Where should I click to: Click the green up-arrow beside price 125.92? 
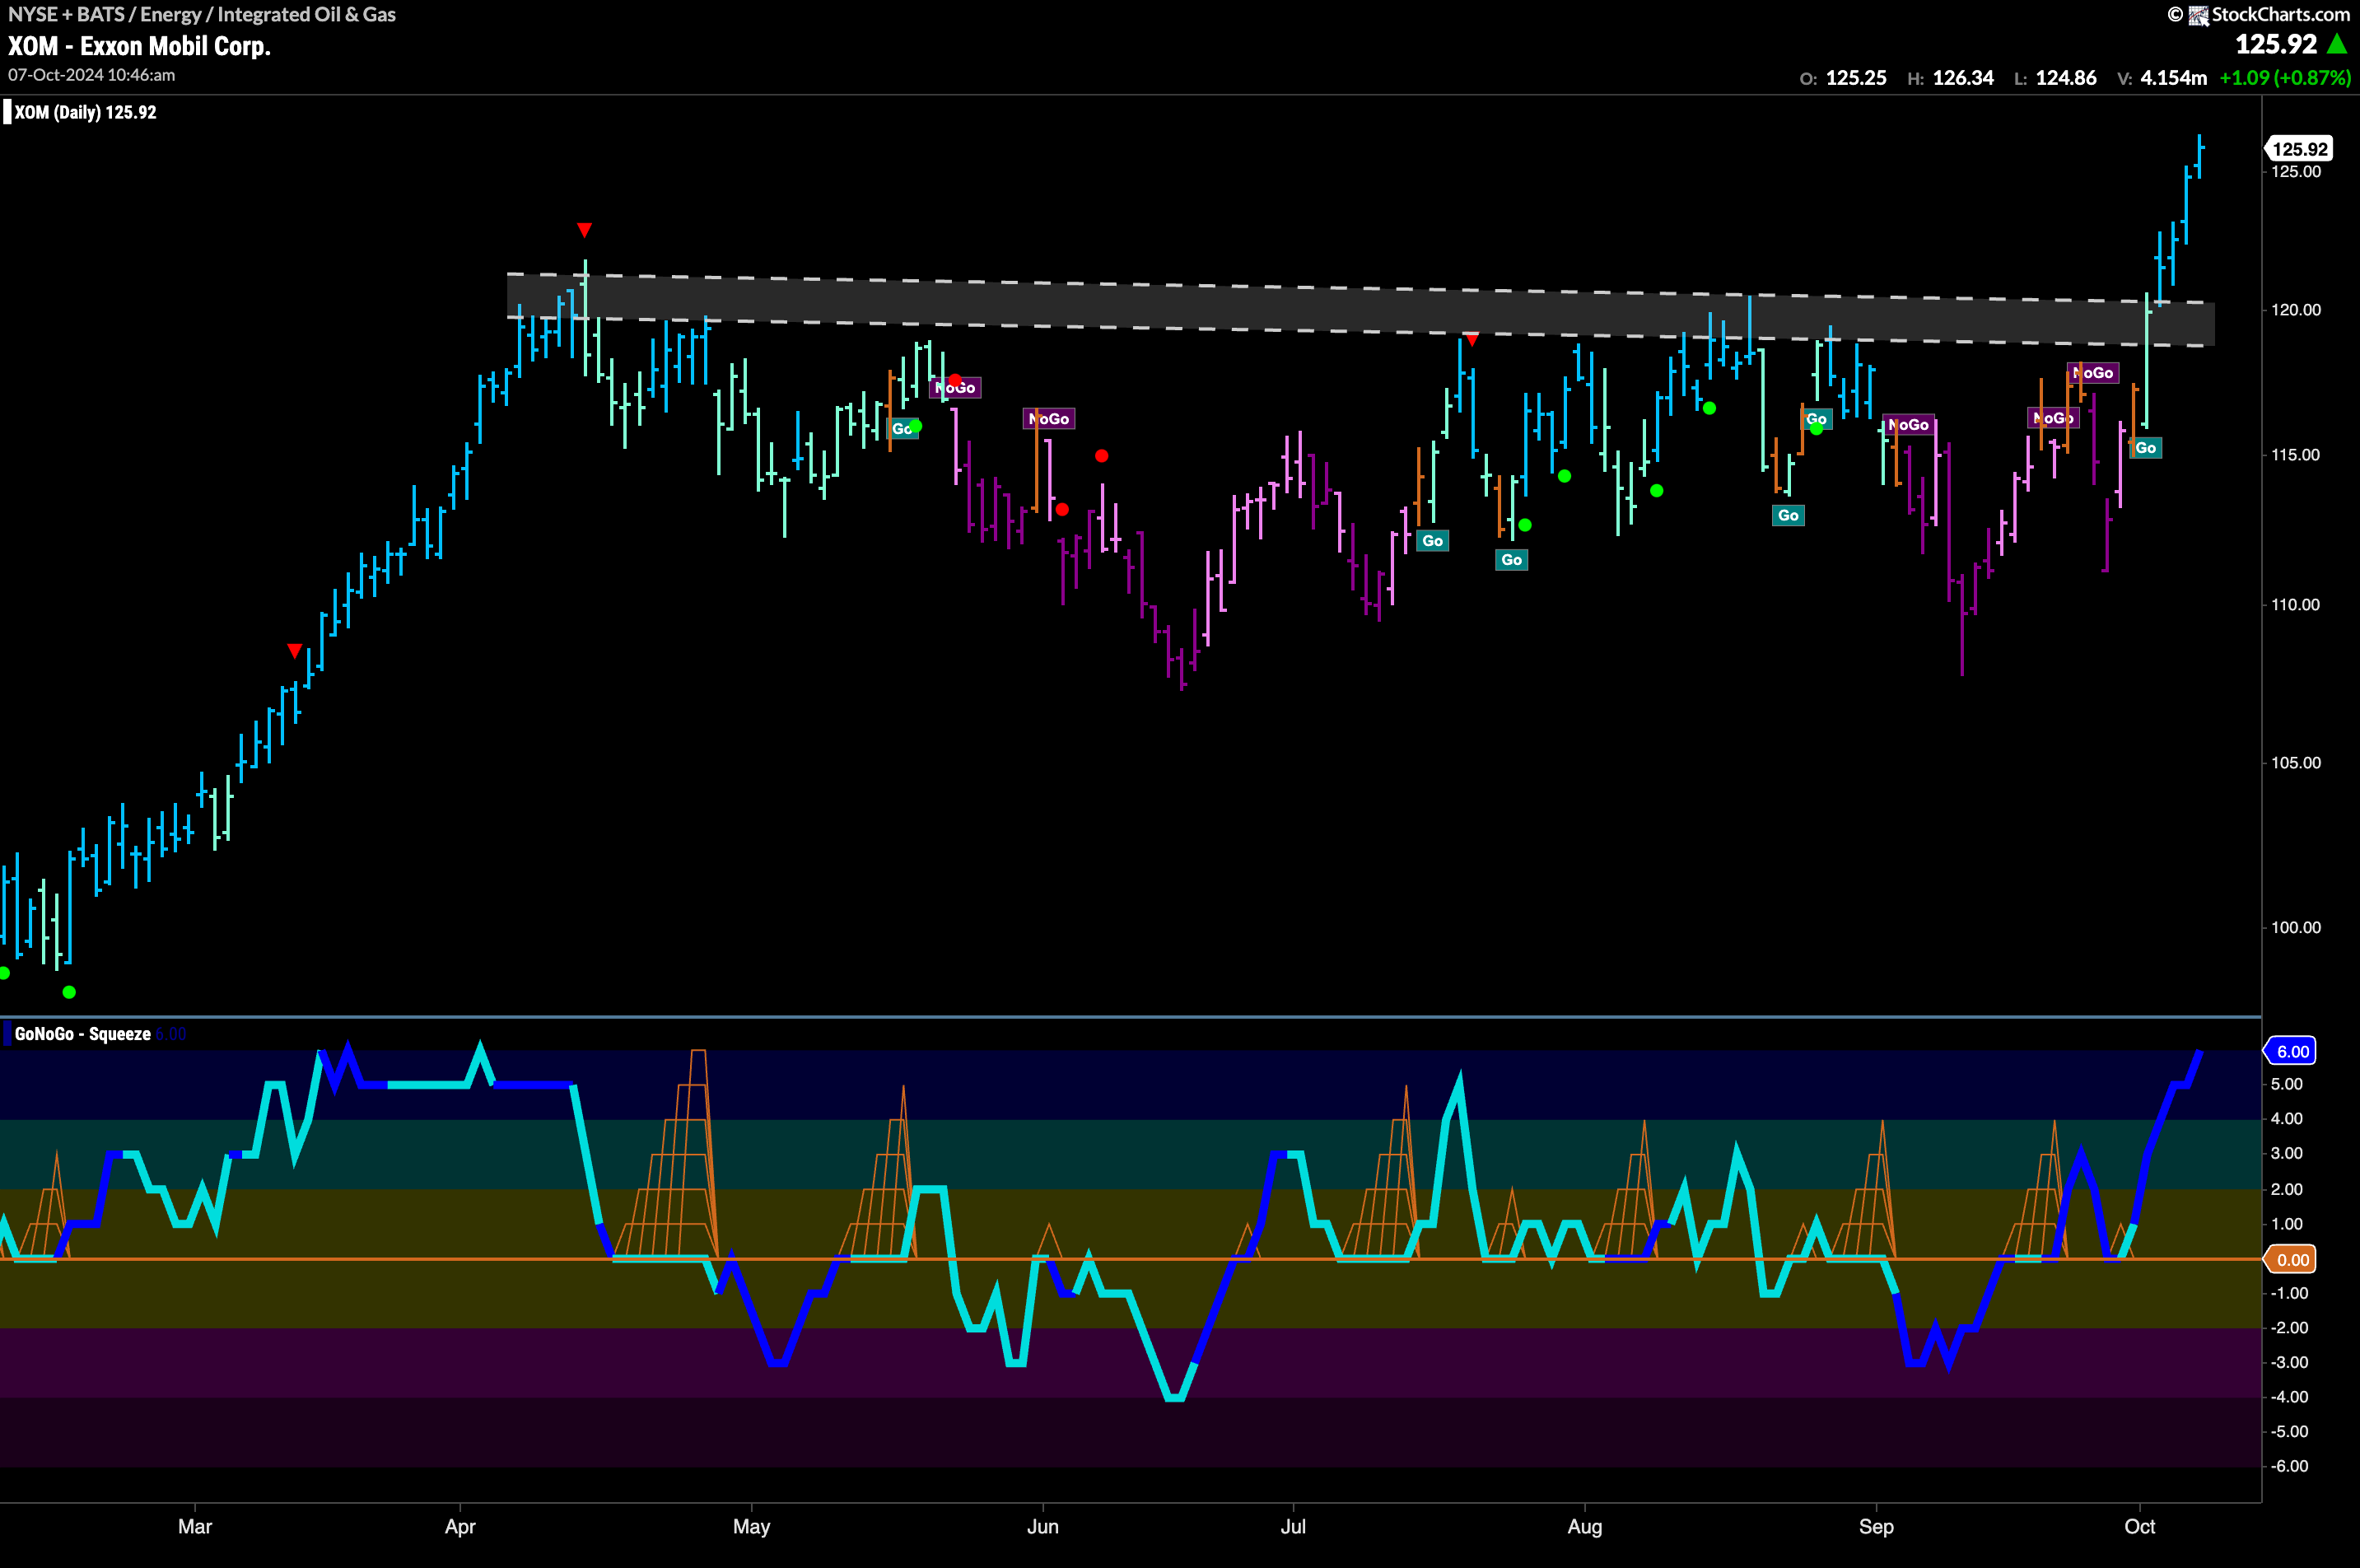[x=2338, y=44]
